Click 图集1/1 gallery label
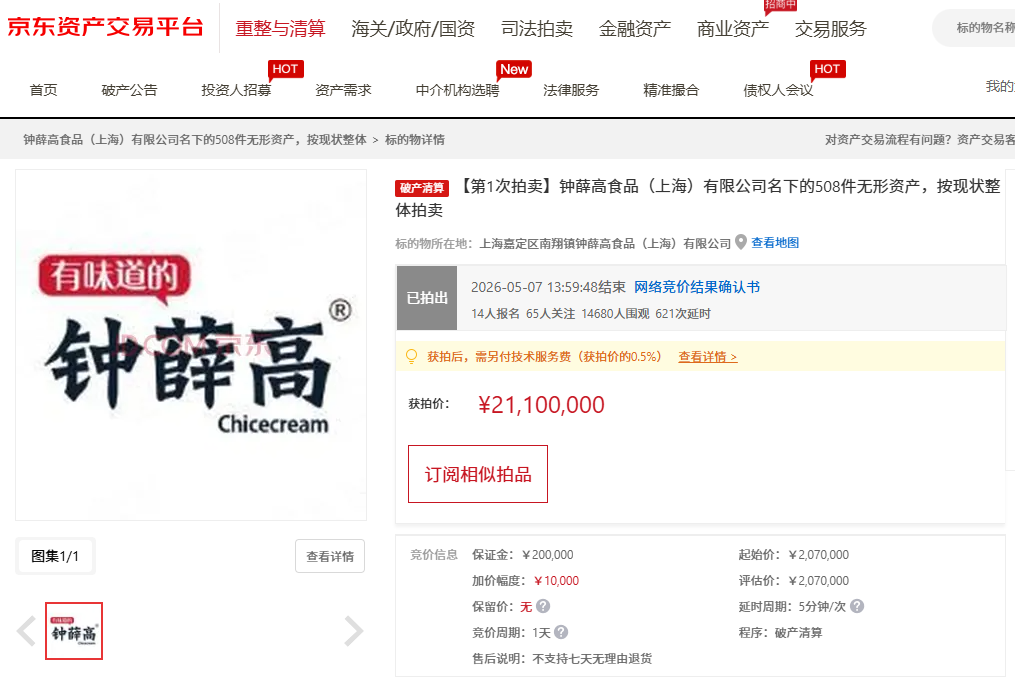The width and height of the screenshot is (1015, 677). pyautogui.click(x=55, y=556)
